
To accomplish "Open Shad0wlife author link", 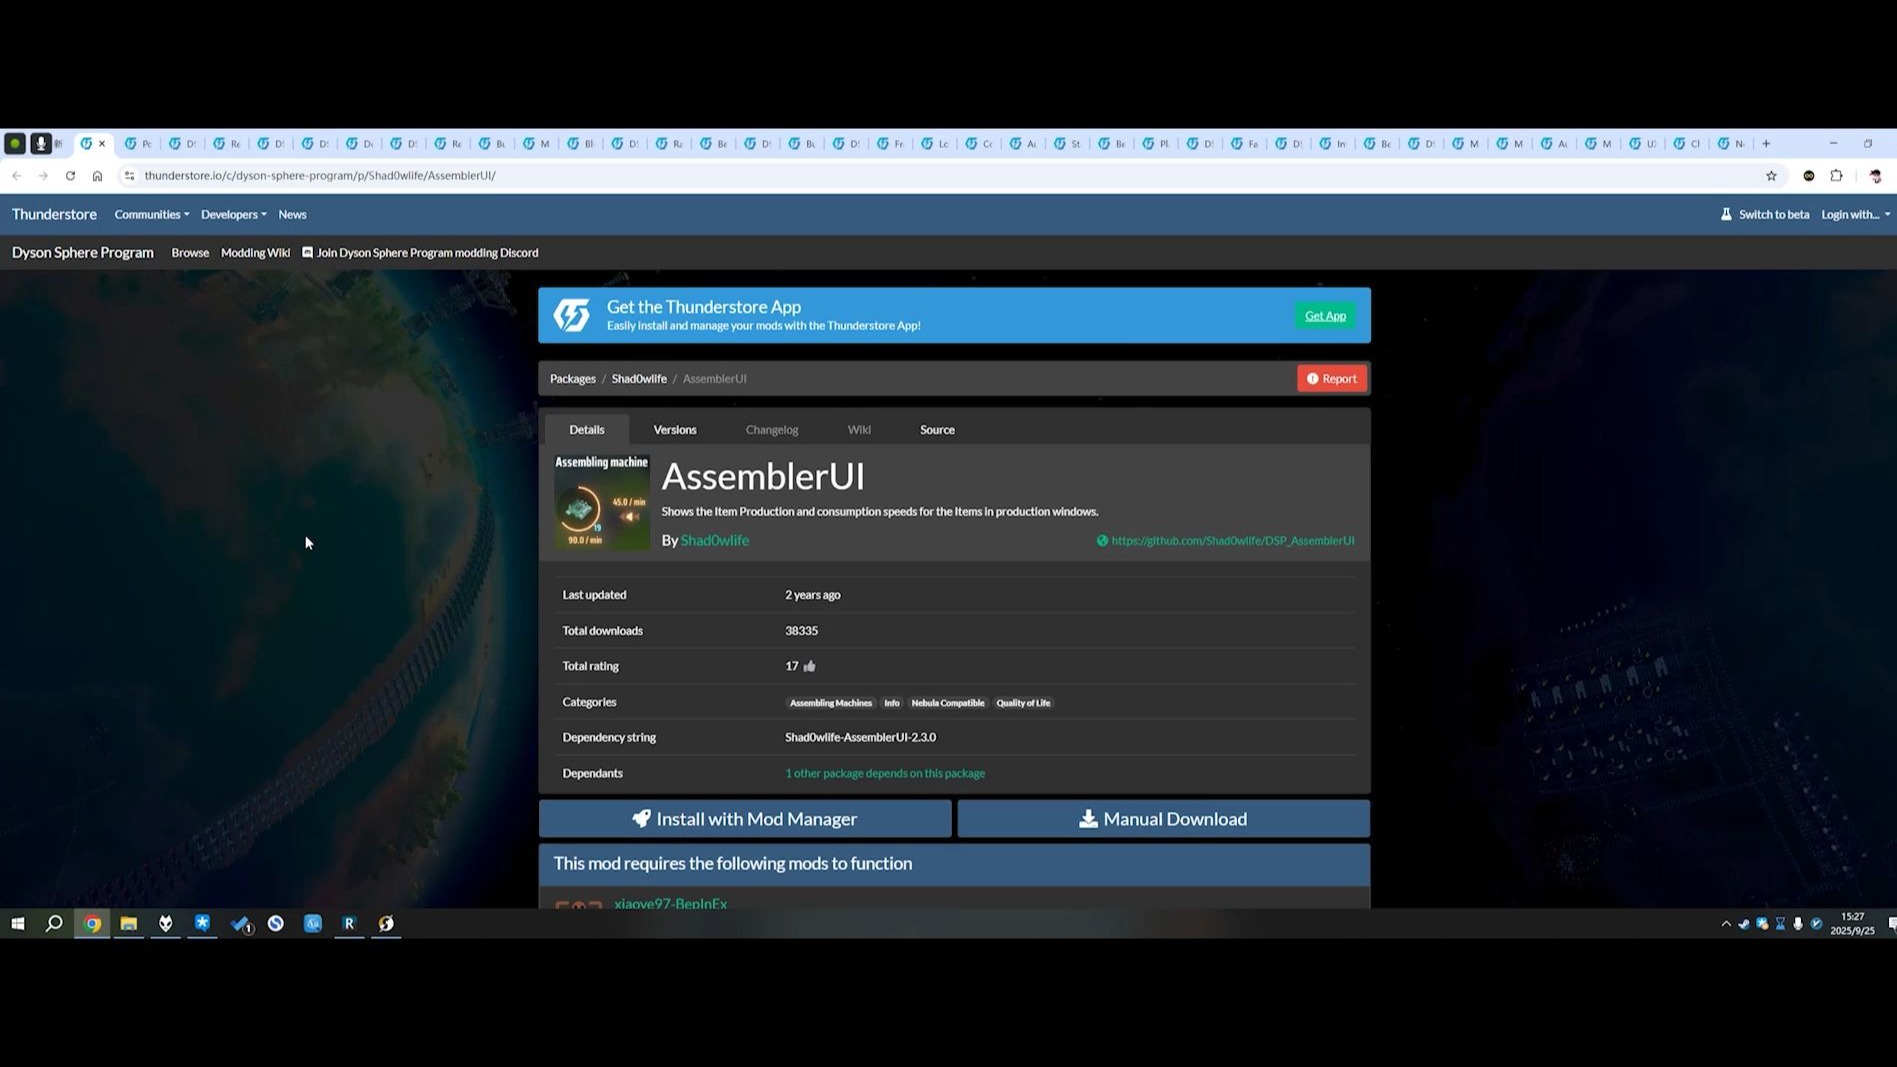I will pyautogui.click(x=715, y=541).
